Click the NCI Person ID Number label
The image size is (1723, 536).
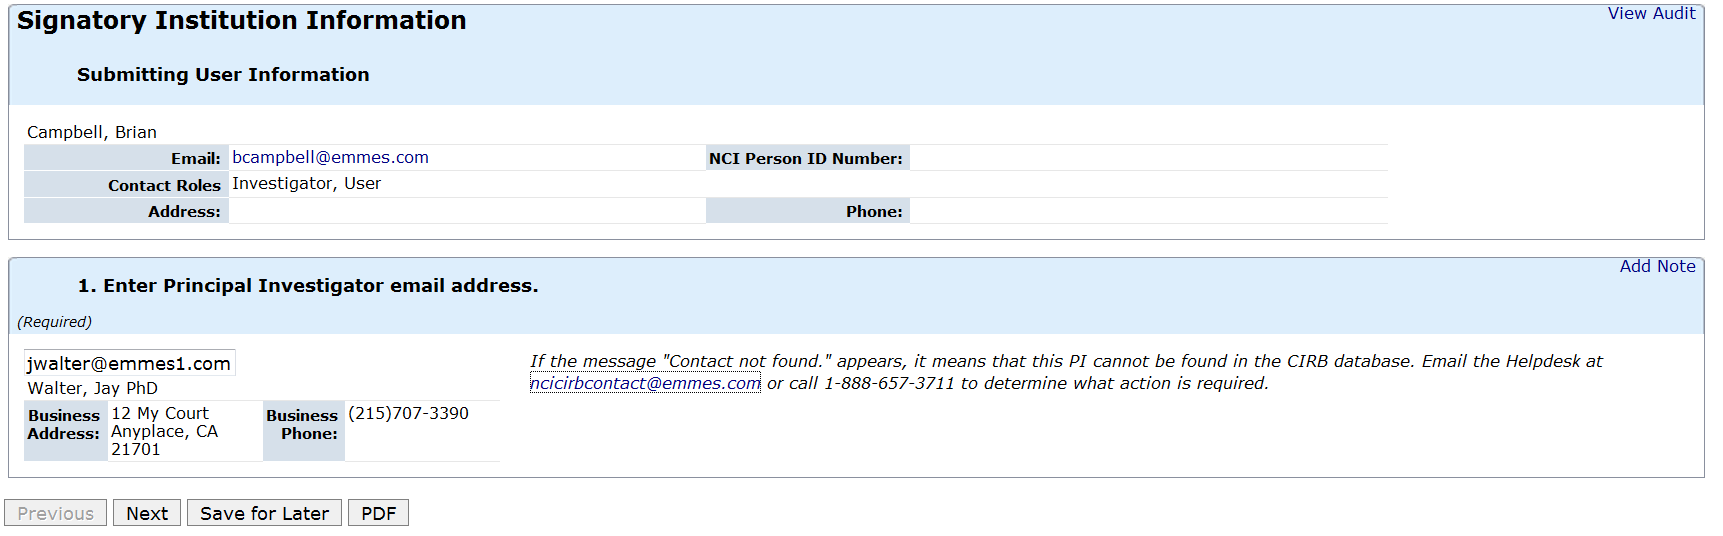point(805,159)
